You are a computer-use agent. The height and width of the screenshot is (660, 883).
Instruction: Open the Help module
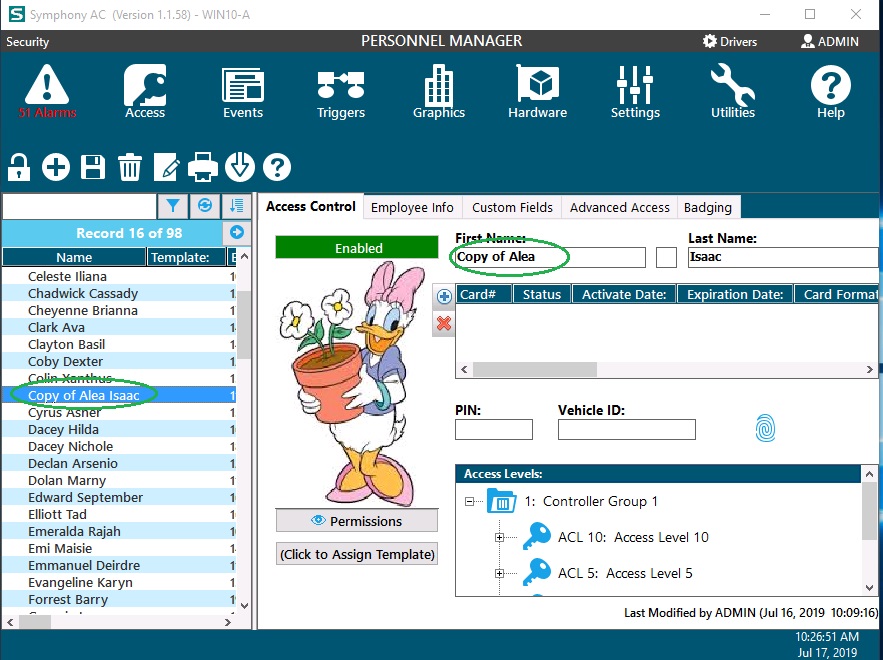831,92
